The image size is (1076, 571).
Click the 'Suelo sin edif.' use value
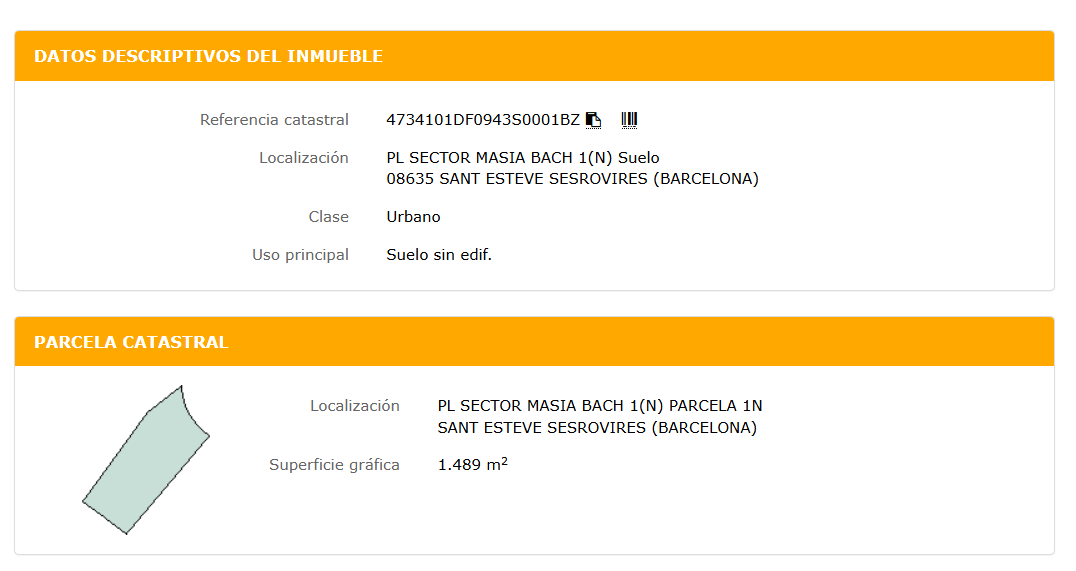439,255
